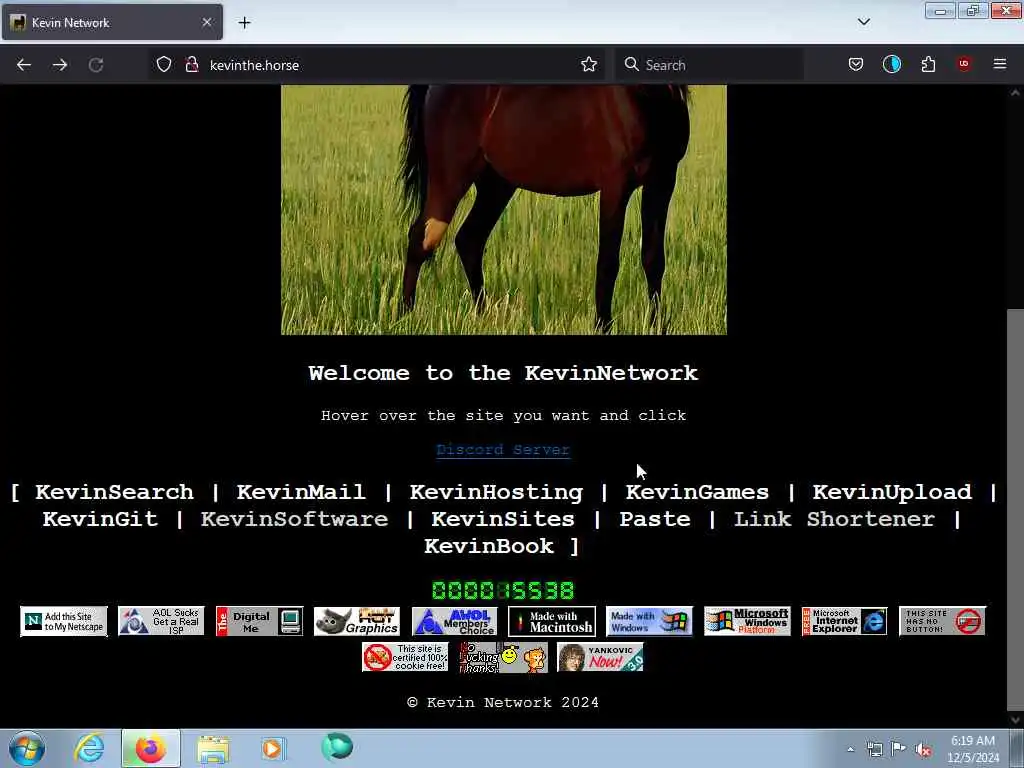Open the KevinGit link

(100, 519)
